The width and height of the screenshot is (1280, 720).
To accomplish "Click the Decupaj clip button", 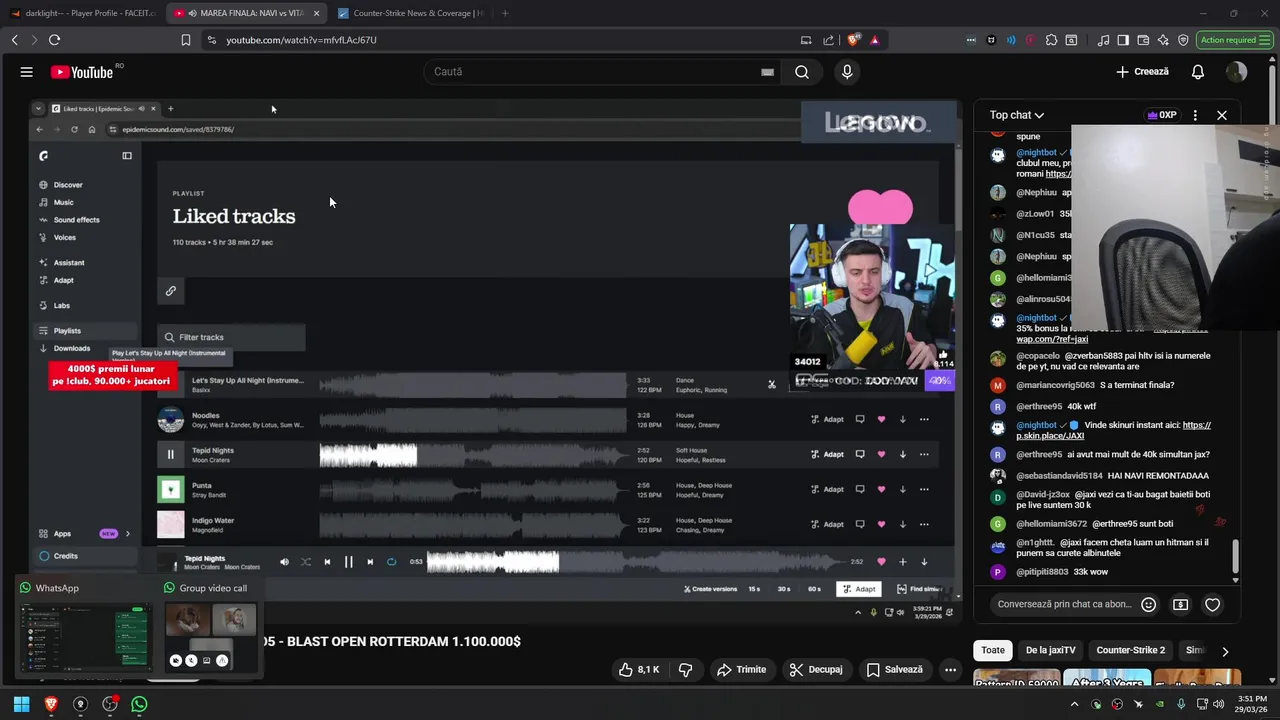I will (x=815, y=669).
